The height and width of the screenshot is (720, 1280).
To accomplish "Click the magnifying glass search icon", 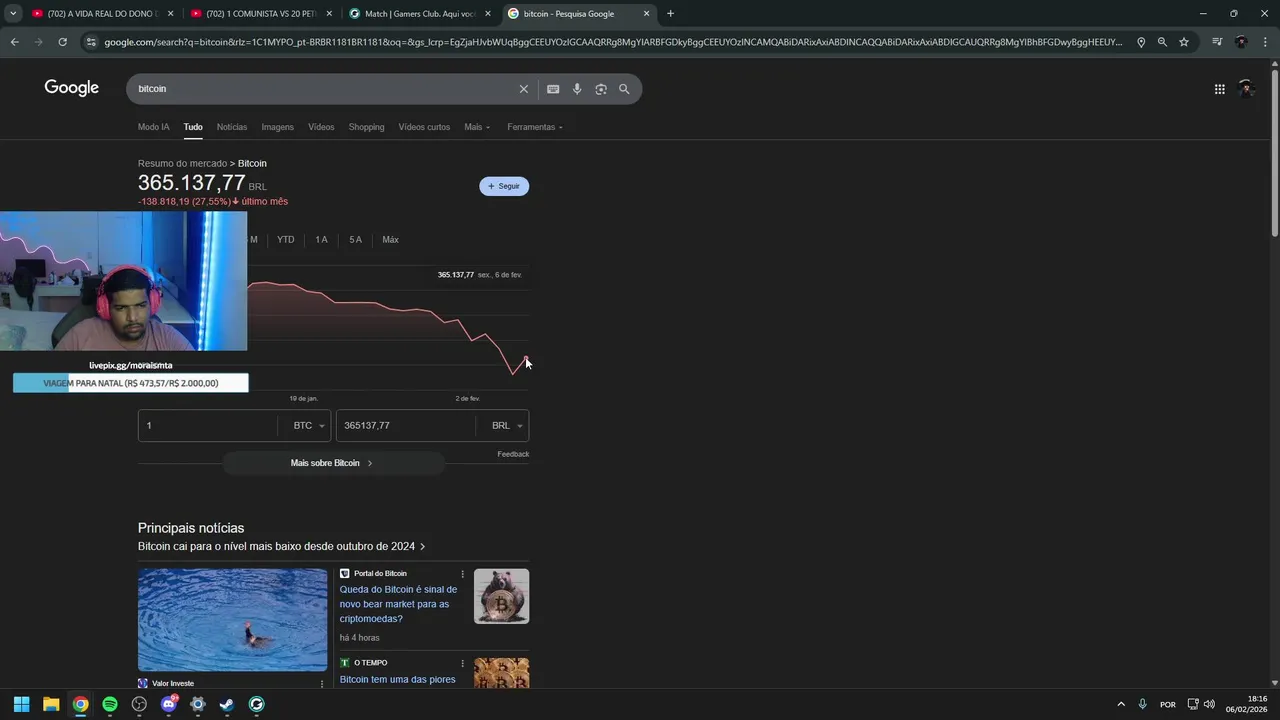I will (624, 89).
